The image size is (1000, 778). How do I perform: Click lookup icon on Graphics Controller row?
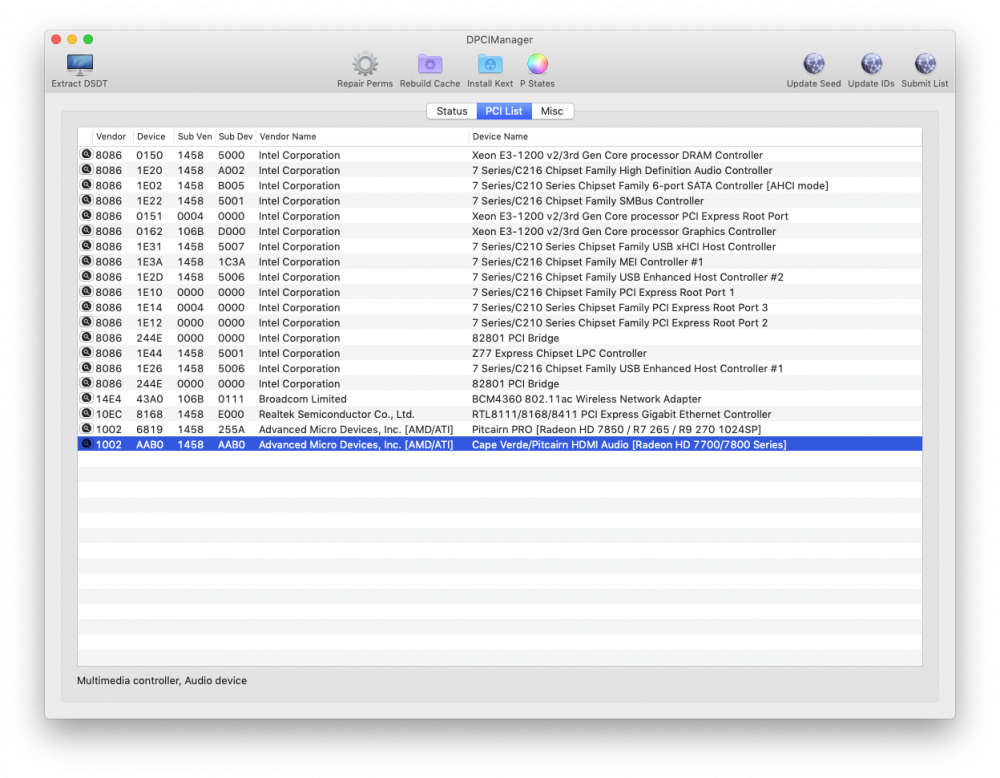(86, 230)
